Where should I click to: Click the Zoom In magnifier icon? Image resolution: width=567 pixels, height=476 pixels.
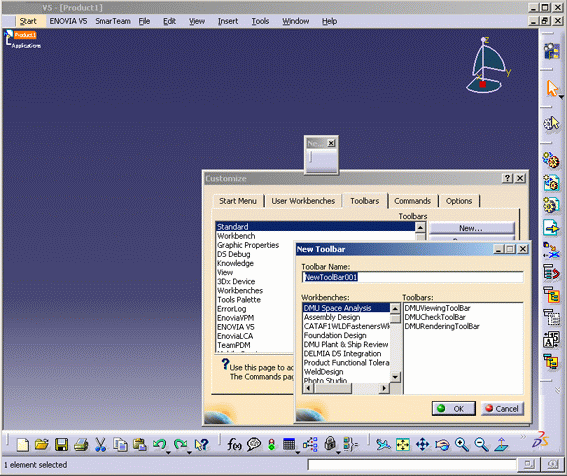click(x=462, y=444)
